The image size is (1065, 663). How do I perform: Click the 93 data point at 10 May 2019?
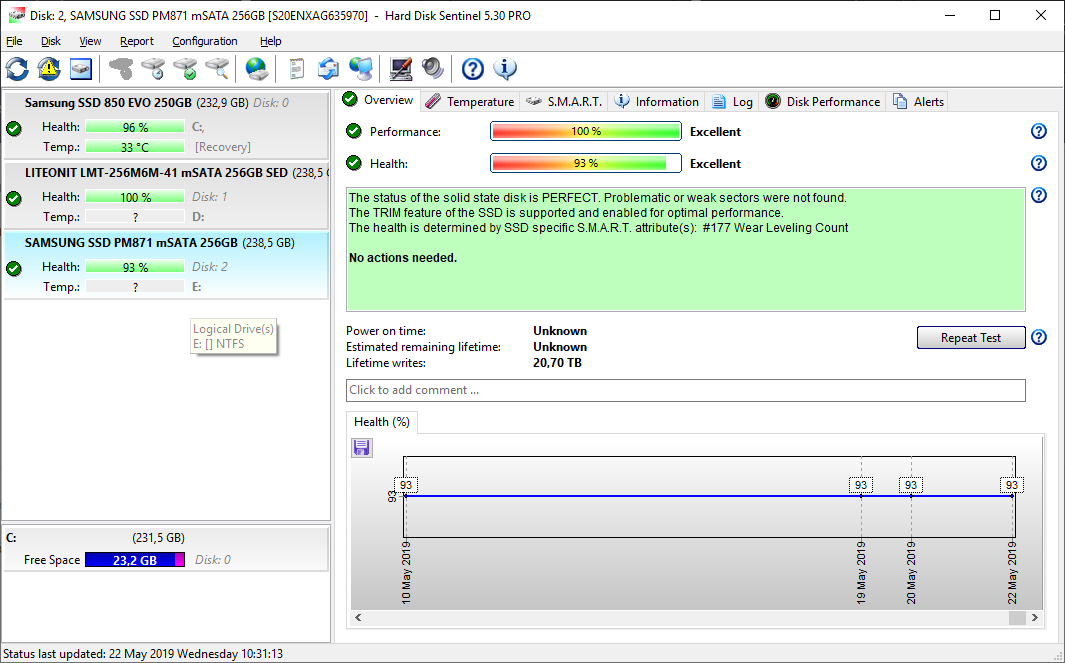[405, 485]
